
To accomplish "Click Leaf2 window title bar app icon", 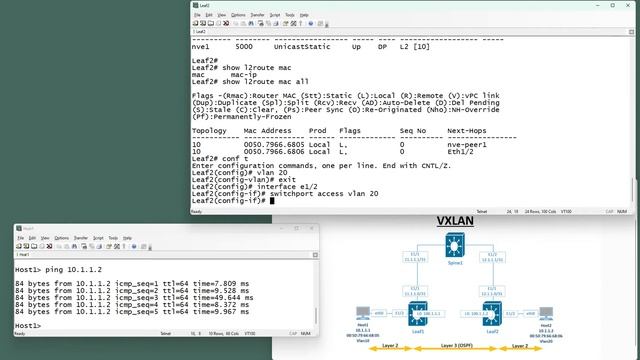I will (x=195, y=5).
